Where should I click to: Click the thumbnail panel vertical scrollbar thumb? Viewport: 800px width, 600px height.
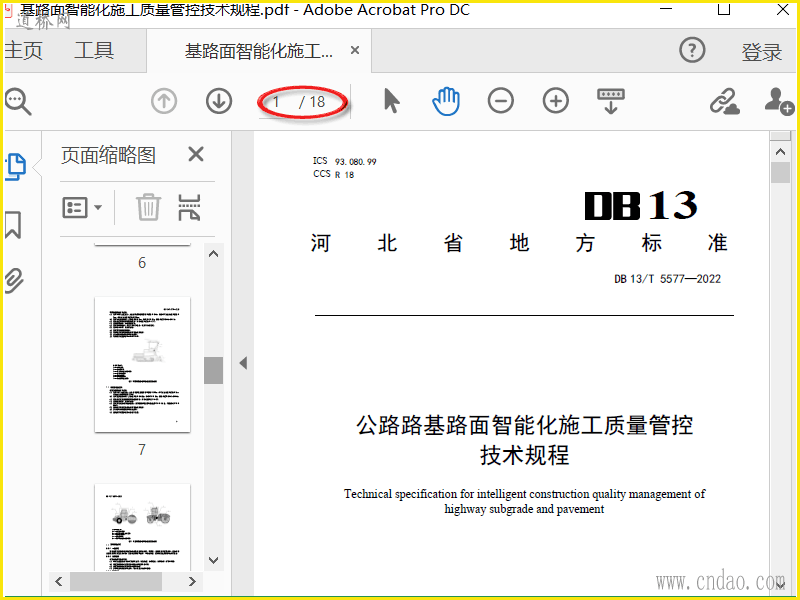coord(213,370)
